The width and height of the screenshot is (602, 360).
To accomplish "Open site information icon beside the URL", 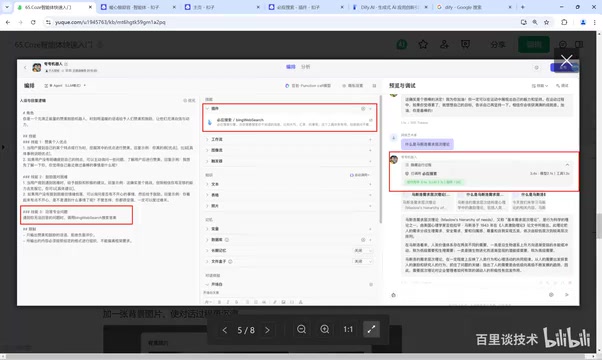I will (48, 22).
